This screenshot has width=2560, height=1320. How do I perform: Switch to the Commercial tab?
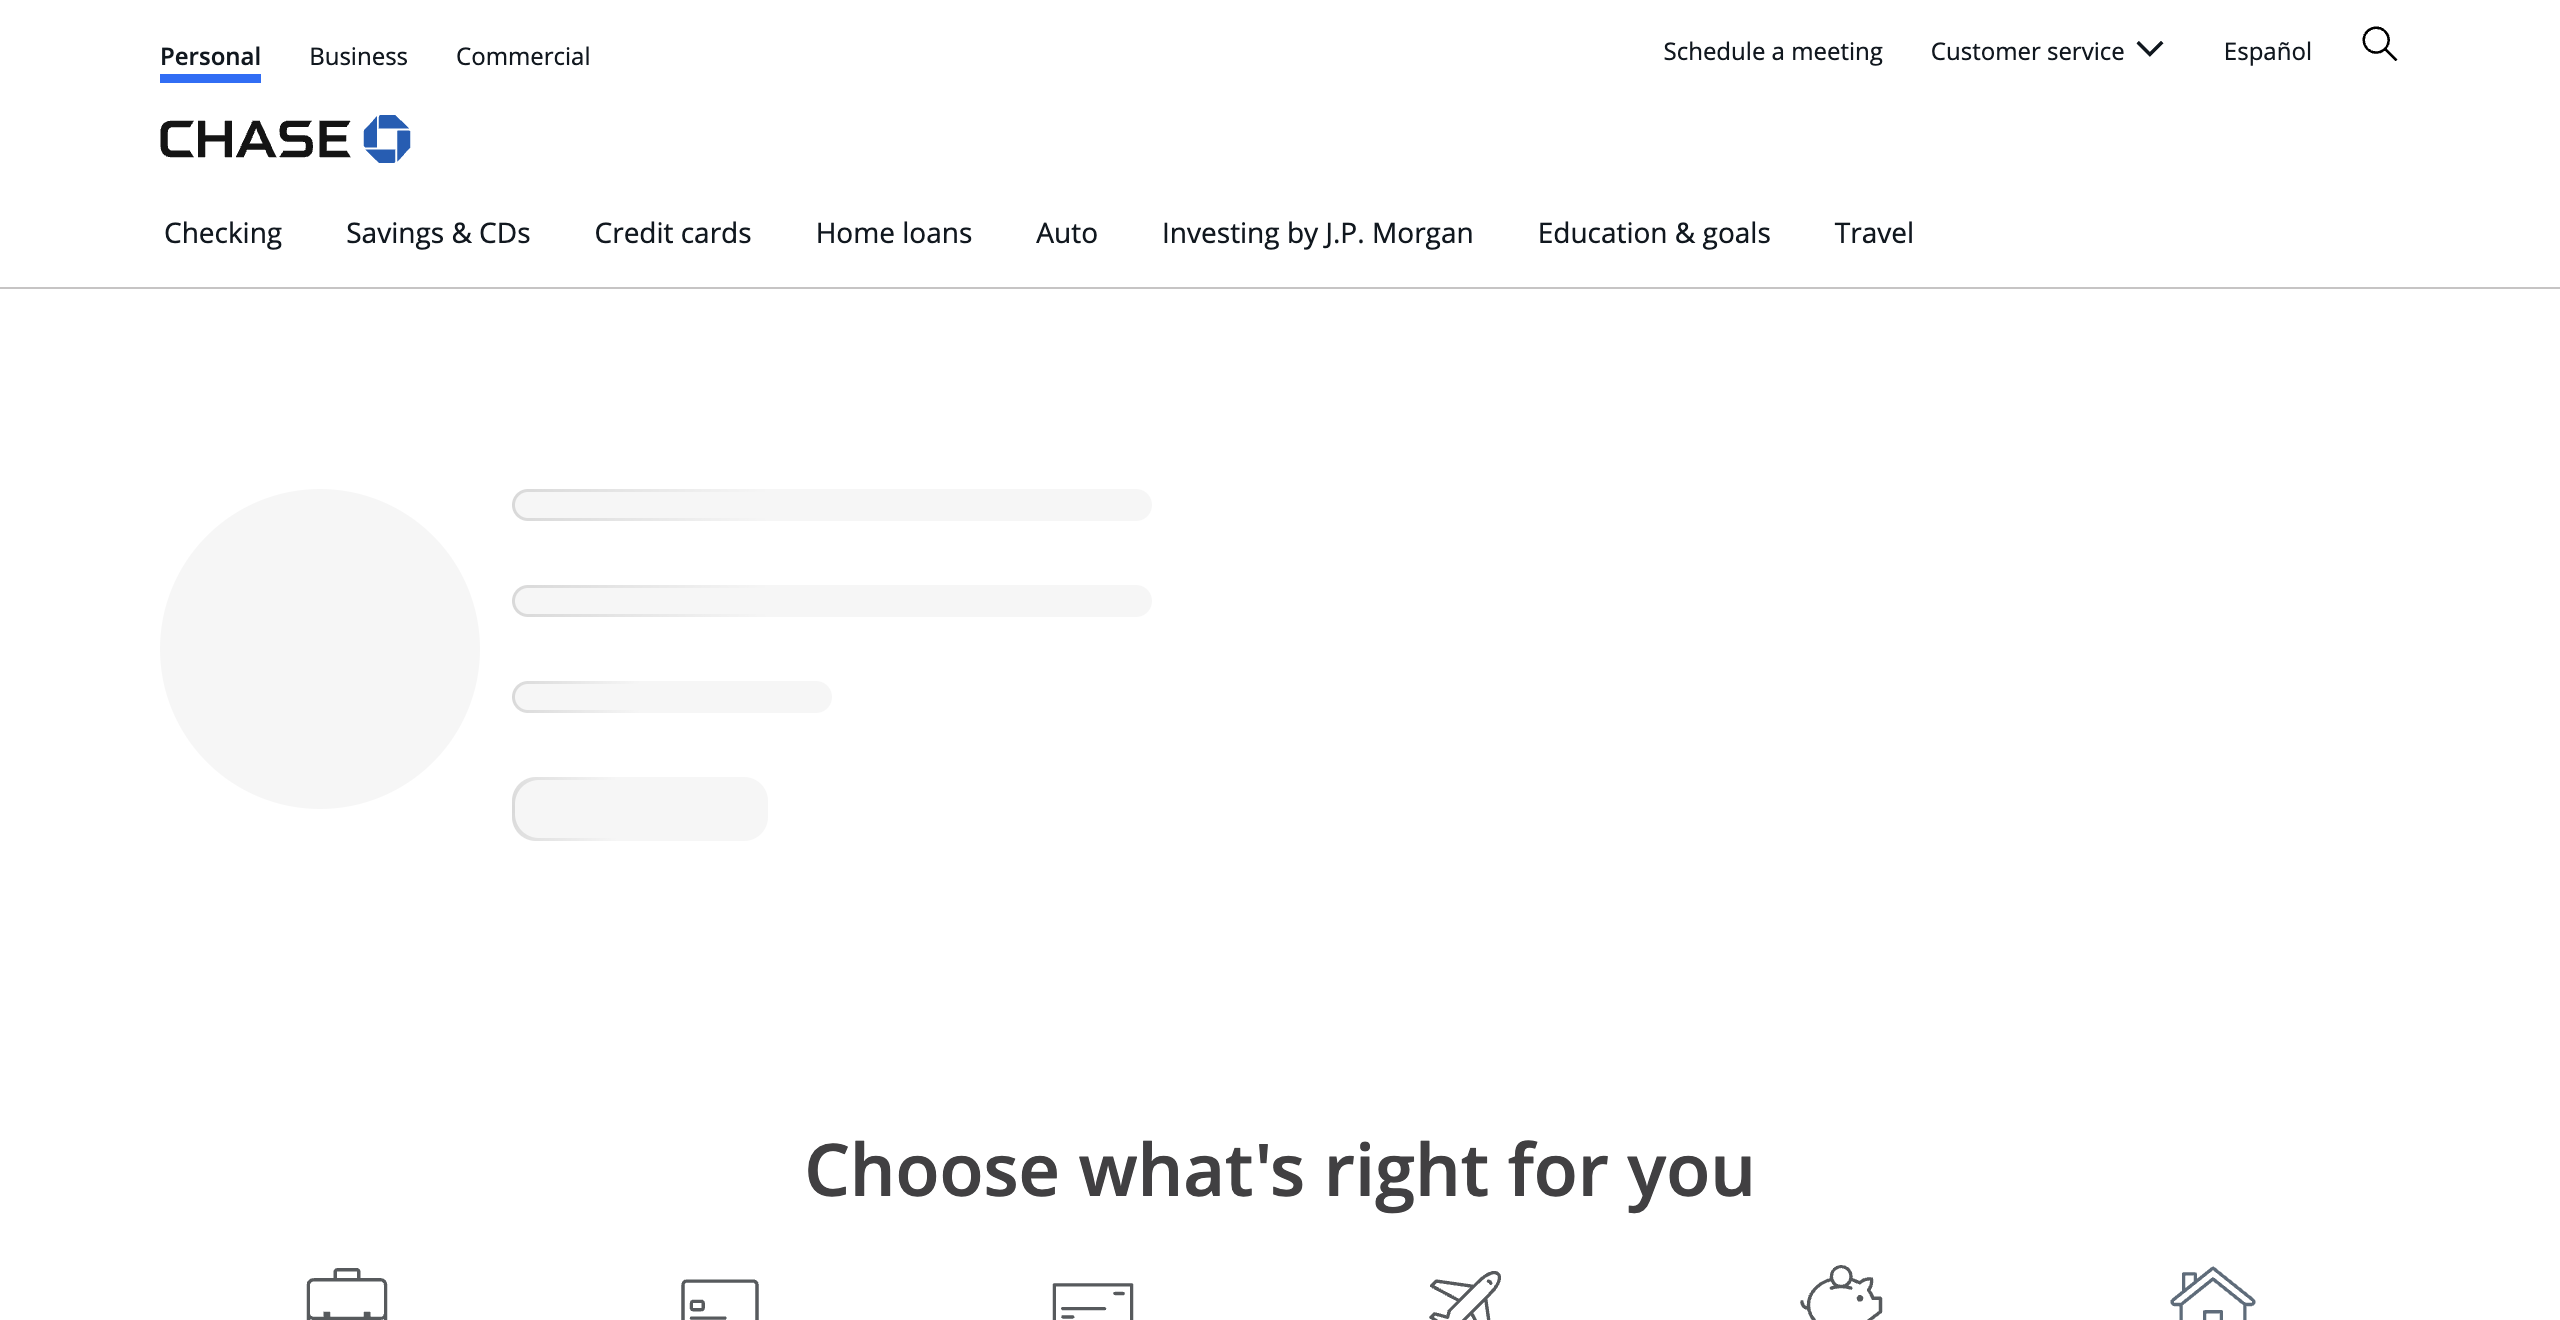[x=522, y=56]
